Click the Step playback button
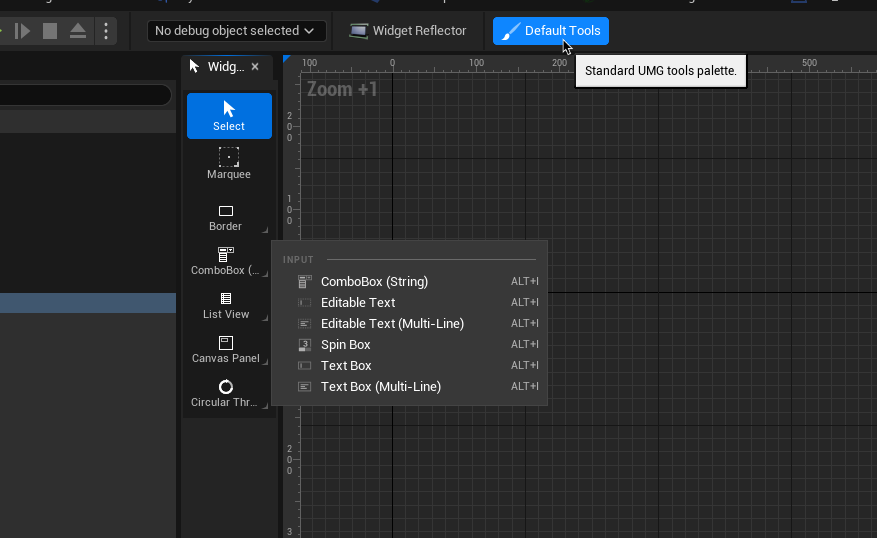The height and width of the screenshot is (538, 877). tap(22, 31)
